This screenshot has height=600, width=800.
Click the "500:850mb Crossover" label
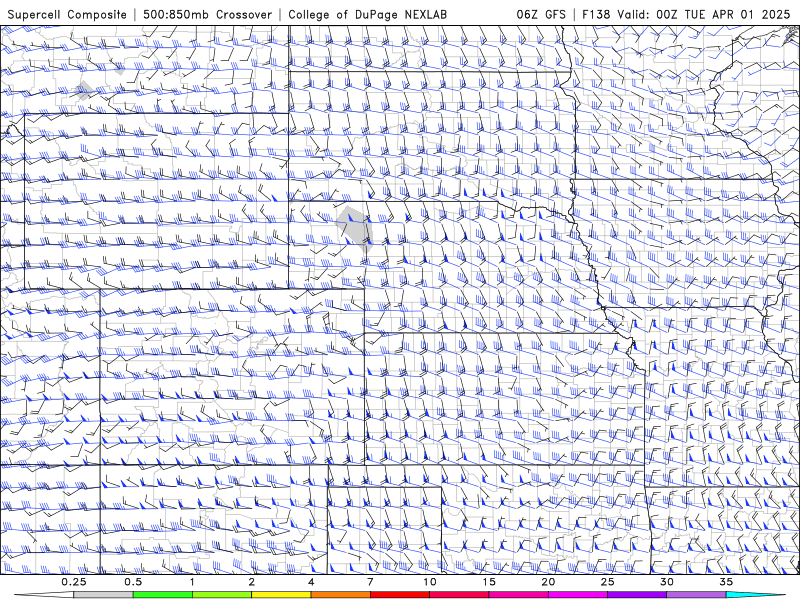pos(207,14)
